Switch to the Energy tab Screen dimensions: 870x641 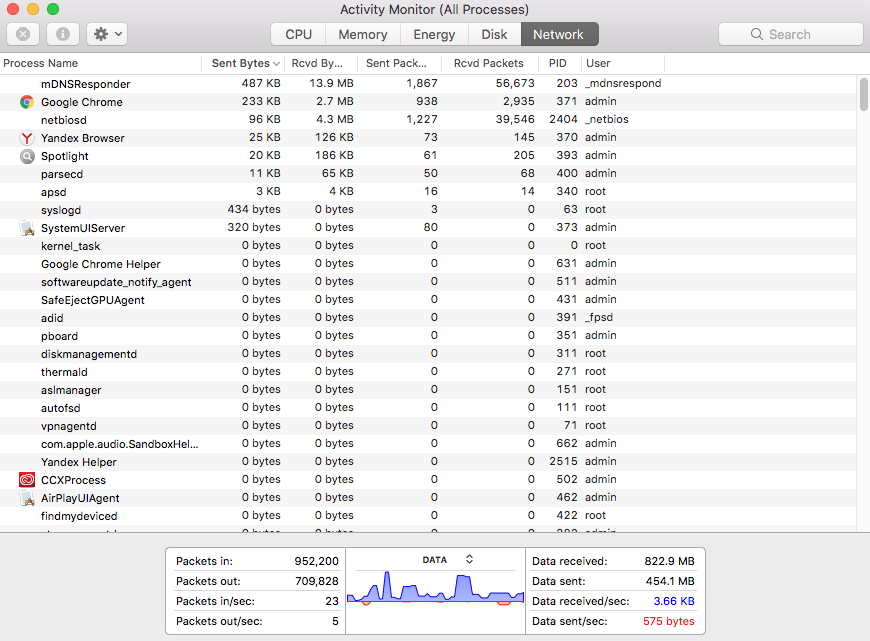pyautogui.click(x=434, y=34)
